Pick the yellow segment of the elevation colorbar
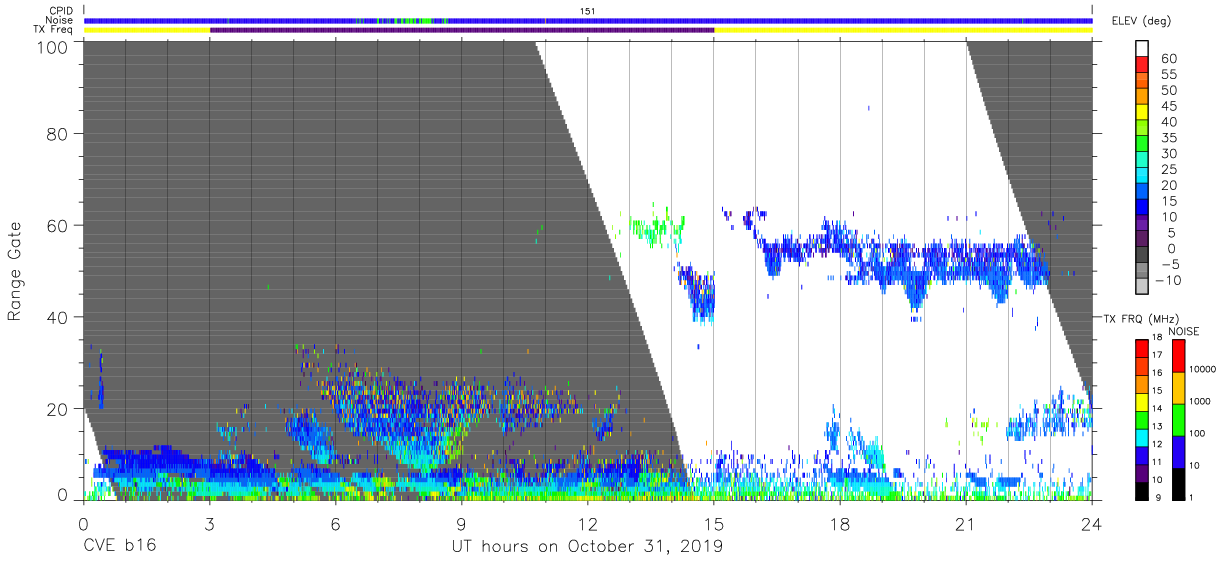The image size is (1228, 567). (x=1143, y=114)
